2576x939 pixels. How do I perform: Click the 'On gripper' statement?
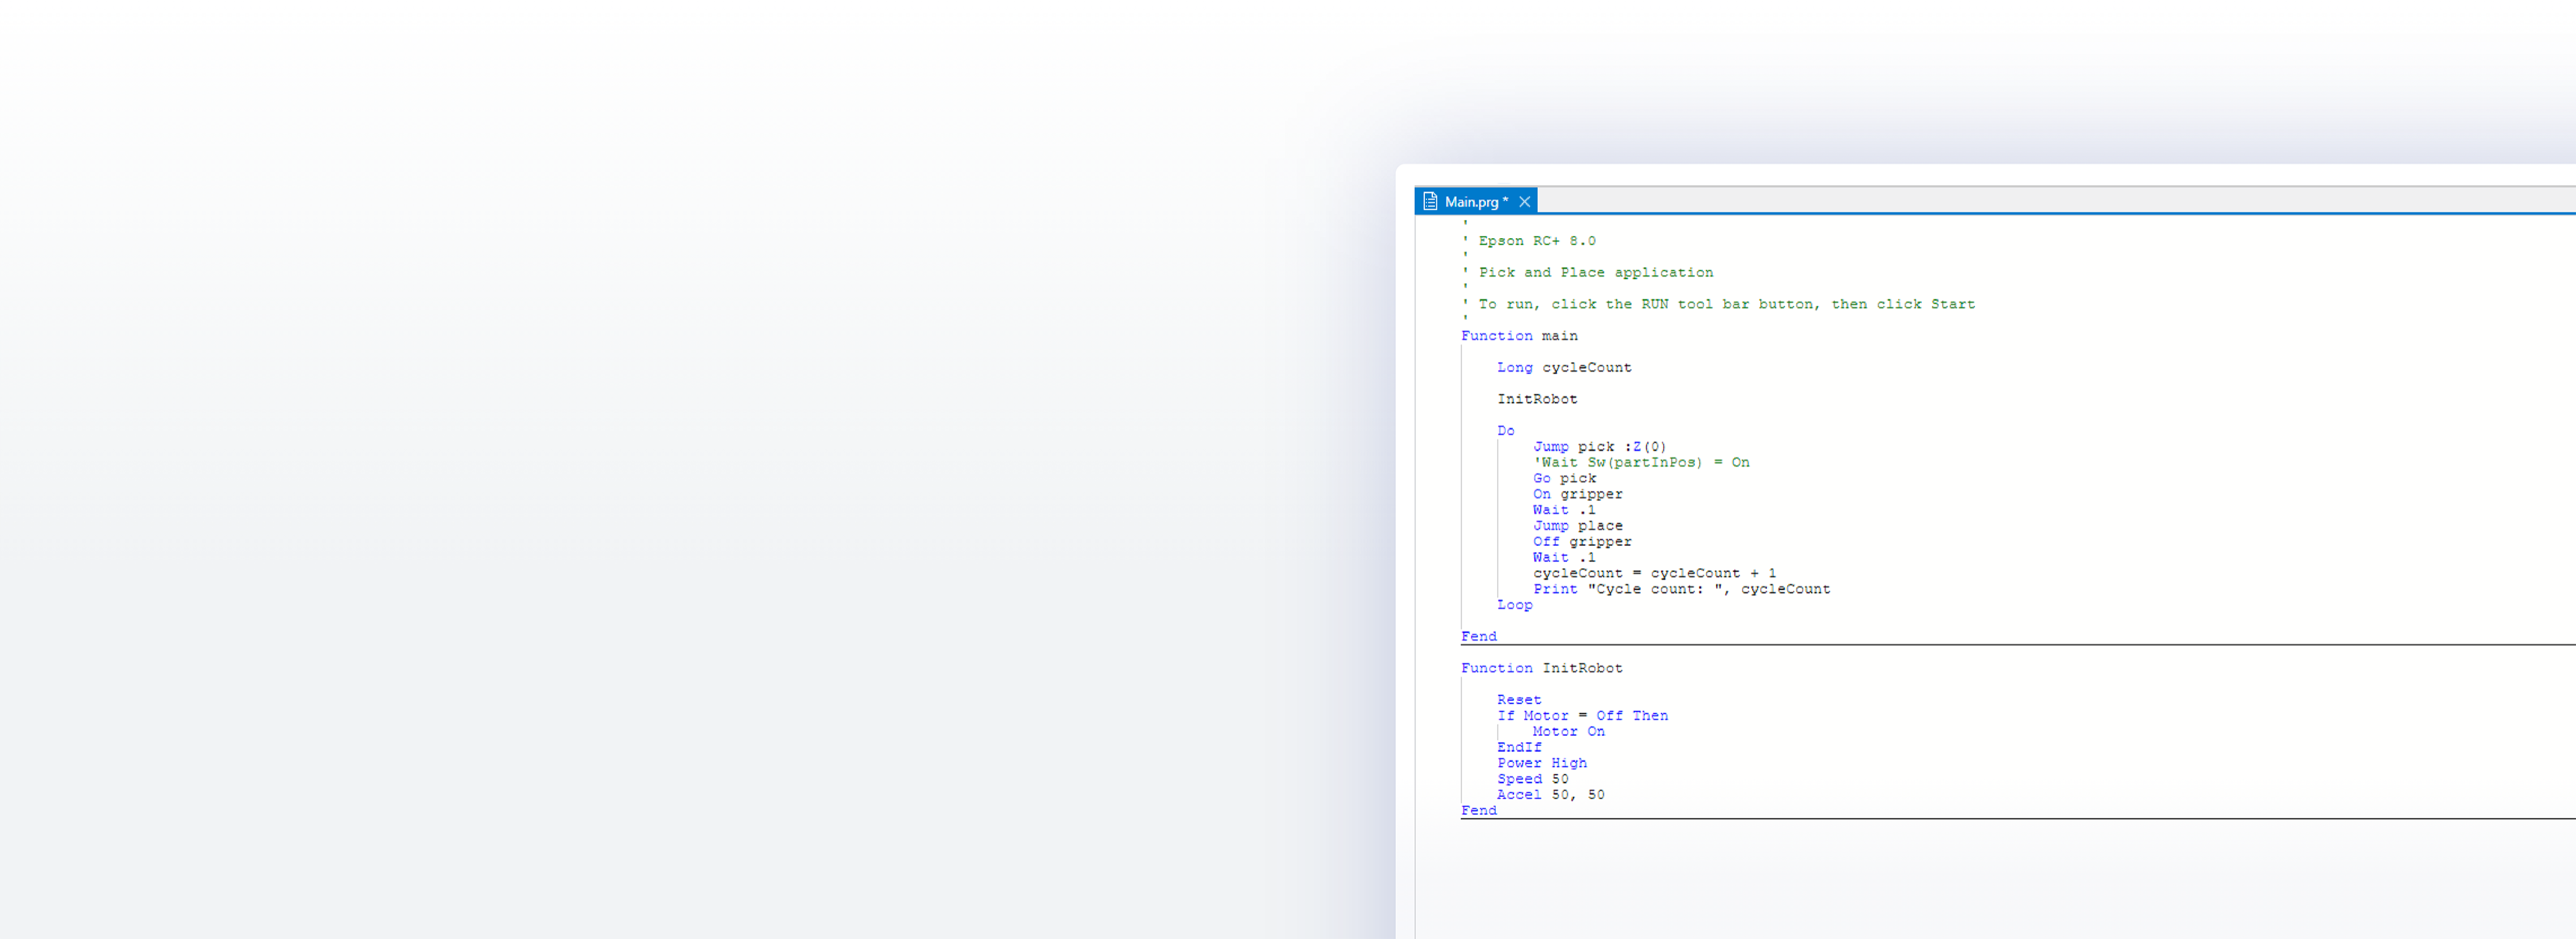1577,494
